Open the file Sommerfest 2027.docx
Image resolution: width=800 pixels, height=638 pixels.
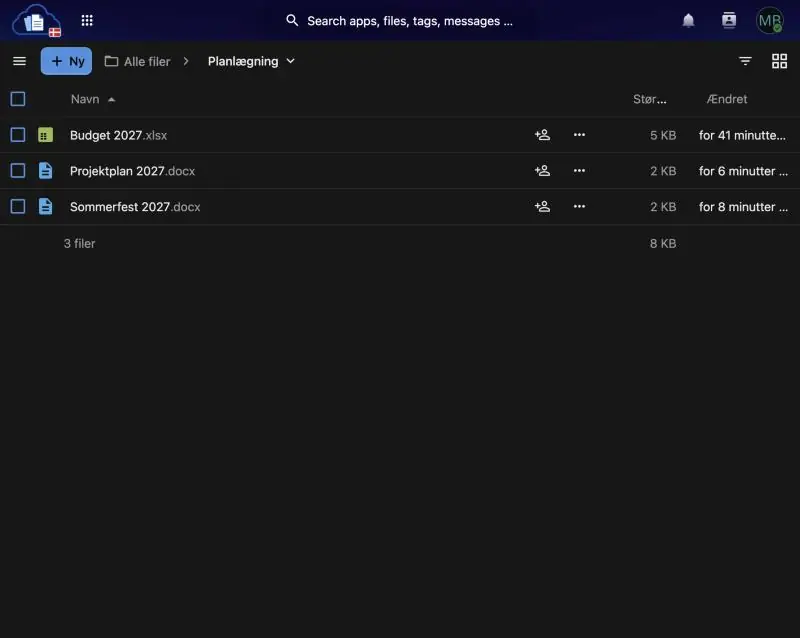135,207
